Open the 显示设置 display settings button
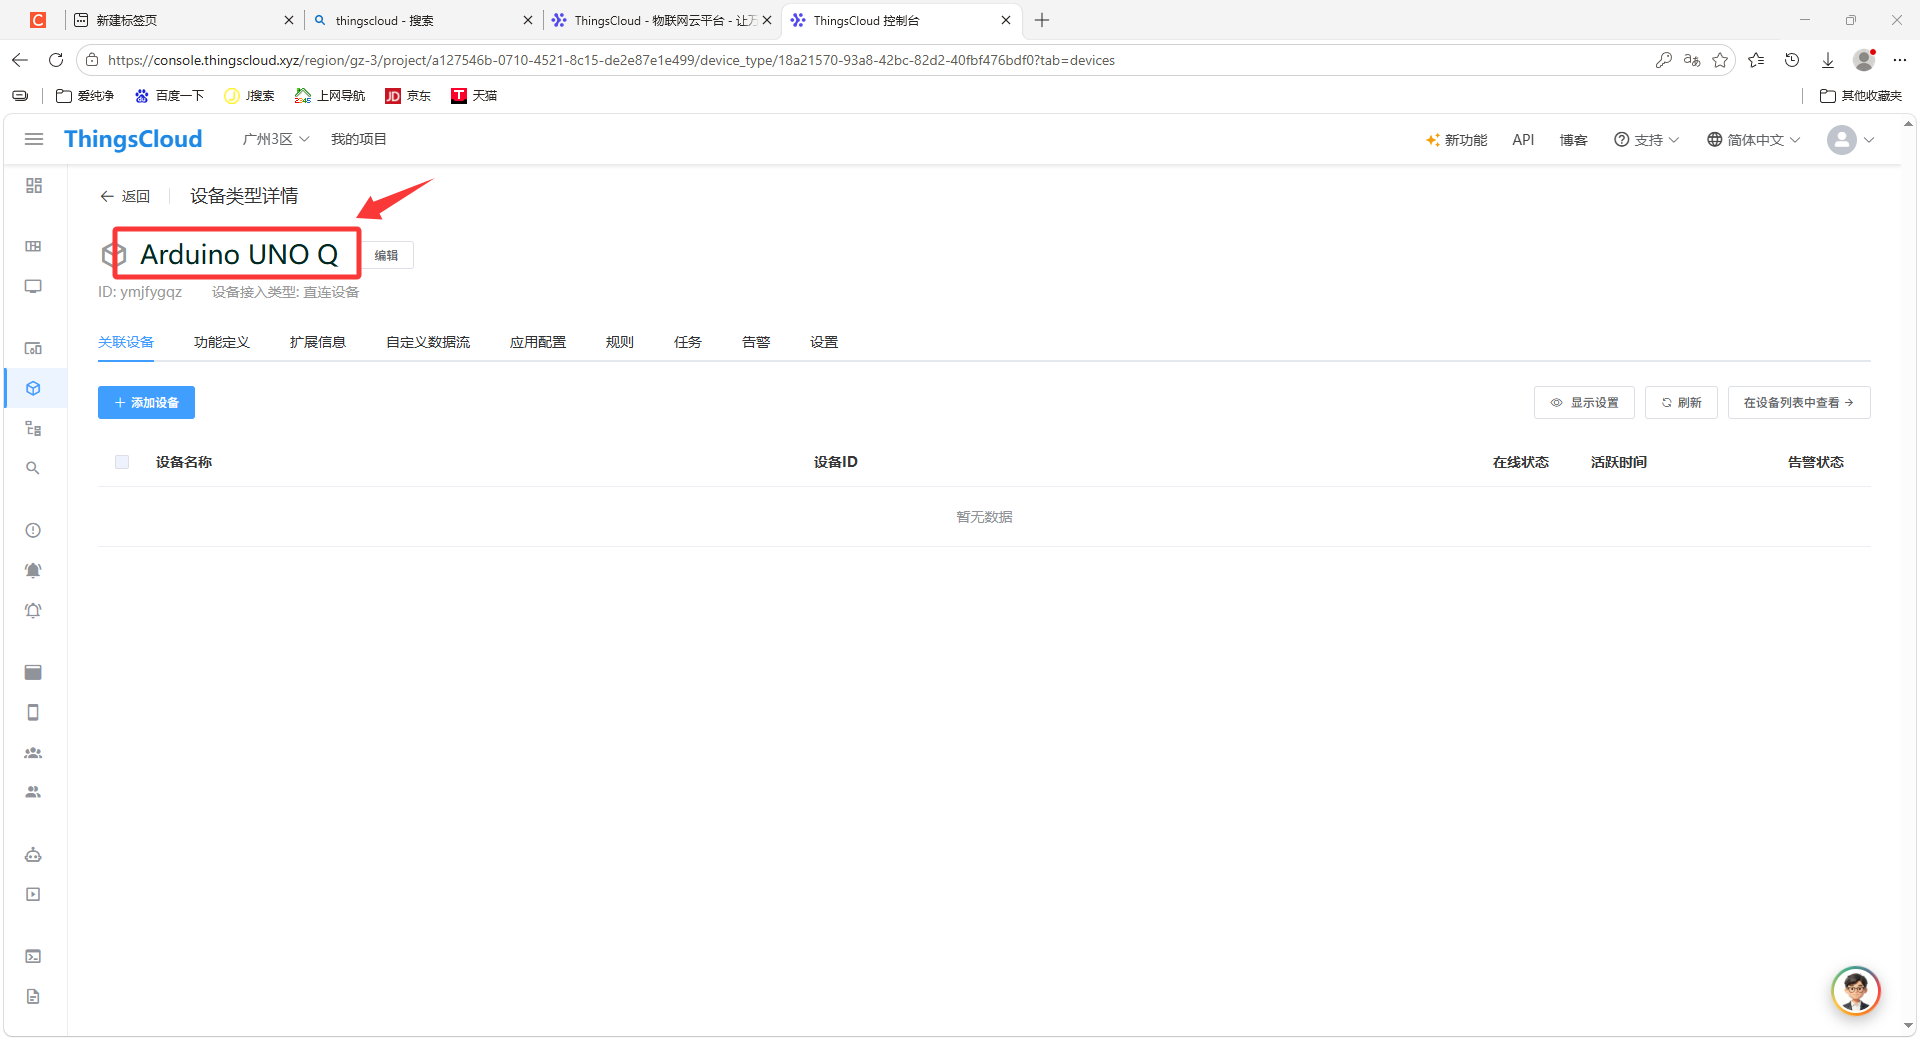The height and width of the screenshot is (1040, 1920). (1584, 403)
